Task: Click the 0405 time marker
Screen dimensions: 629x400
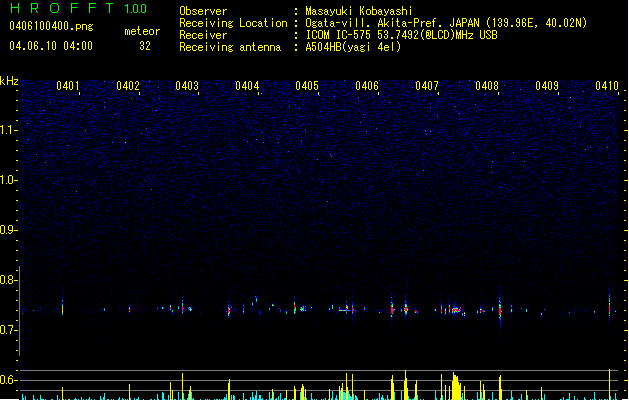Action: click(x=307, y=86)
